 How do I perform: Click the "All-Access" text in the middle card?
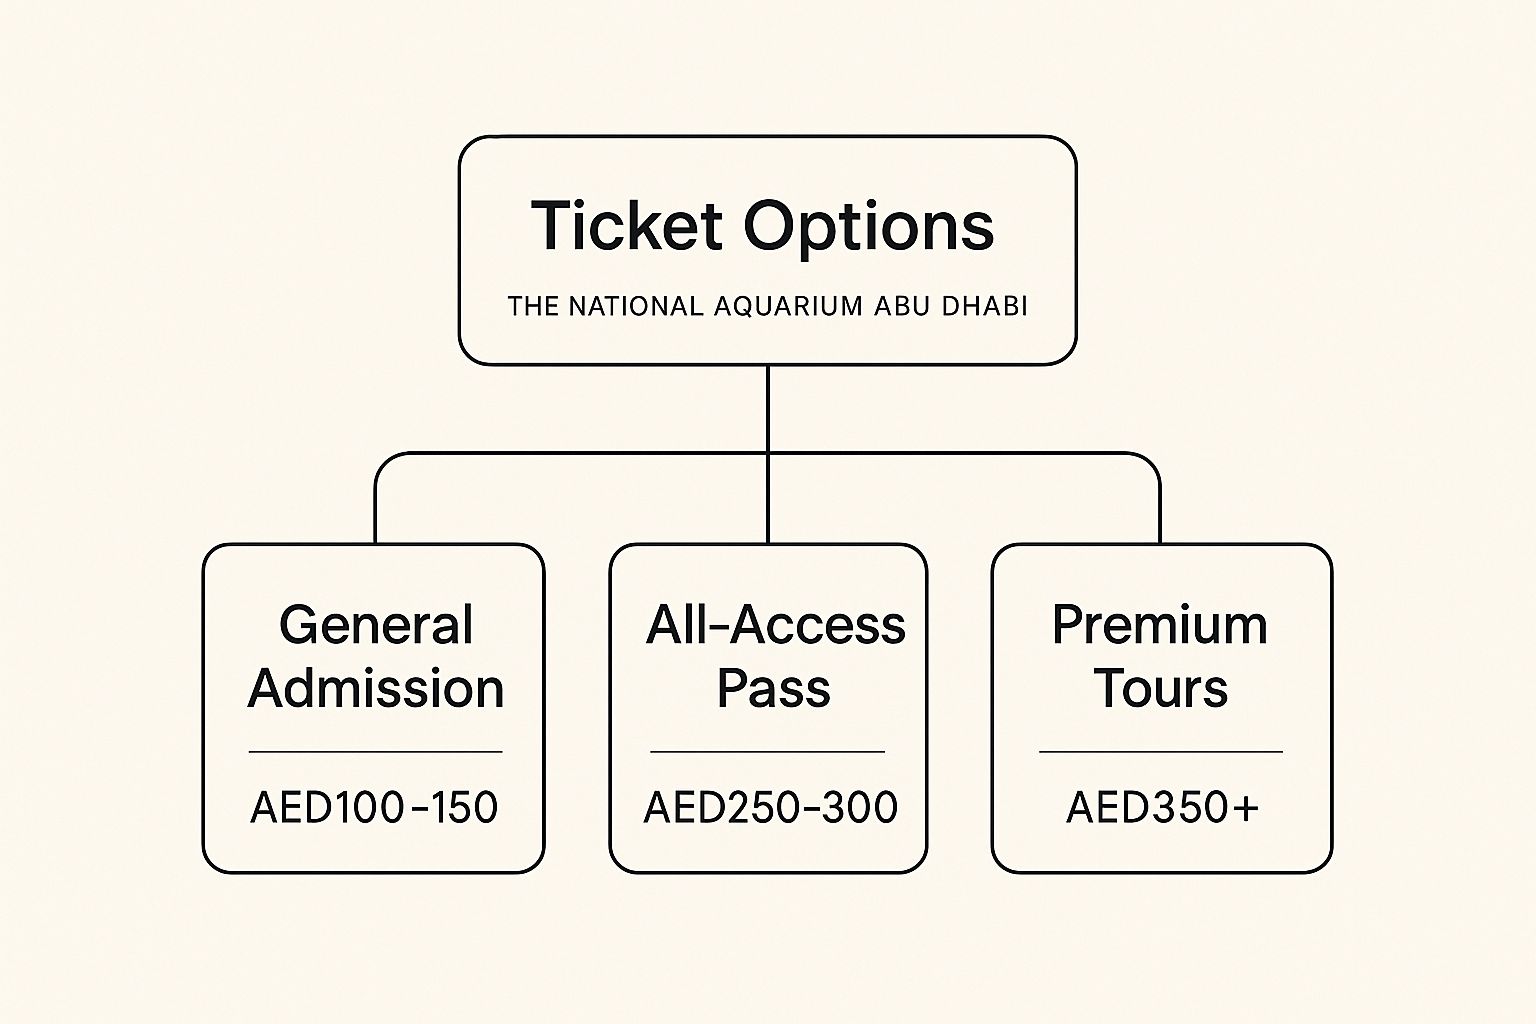775,626
